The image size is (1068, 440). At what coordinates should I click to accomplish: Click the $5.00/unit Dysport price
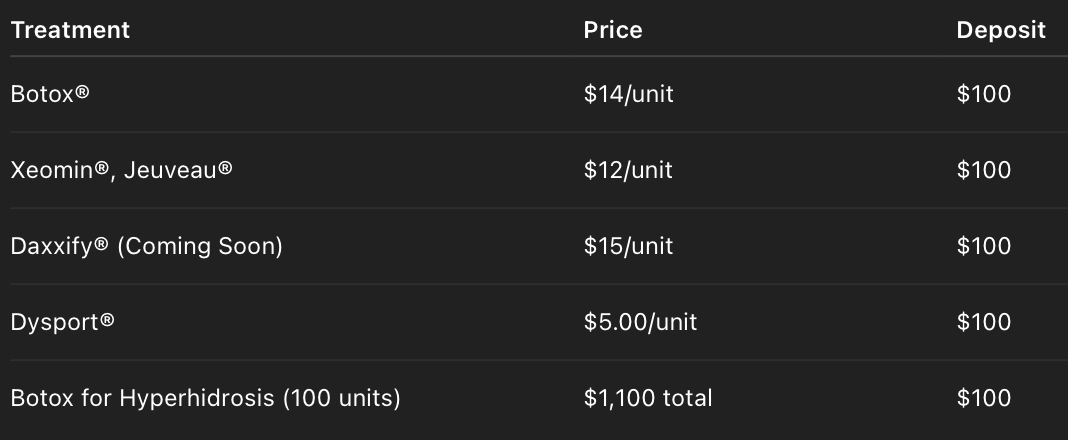640,322
